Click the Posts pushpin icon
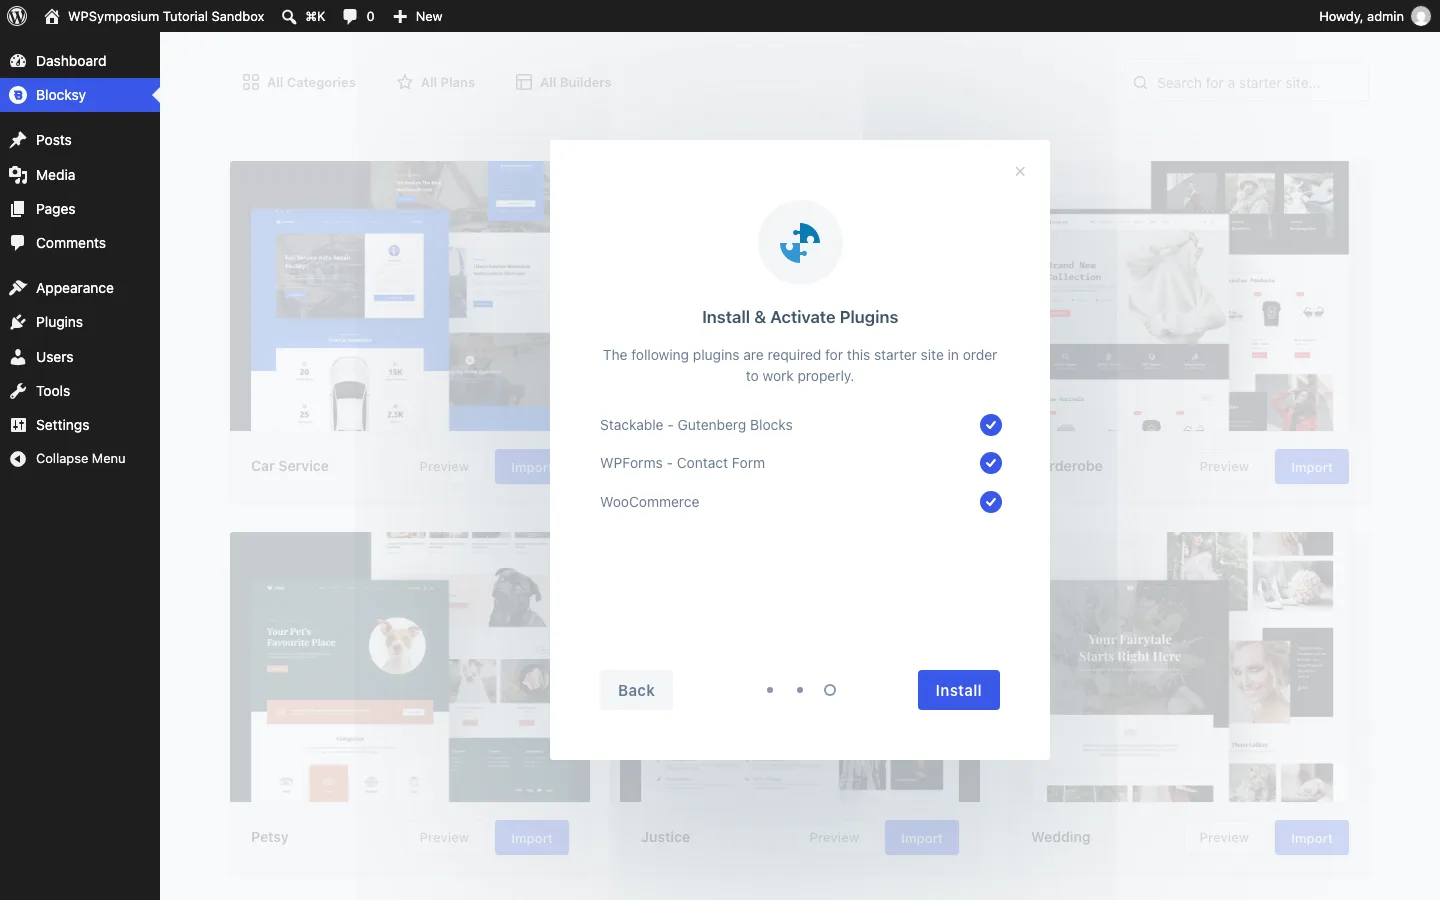The height and width of the screenshot is (900, 1440). coord(18,140)
